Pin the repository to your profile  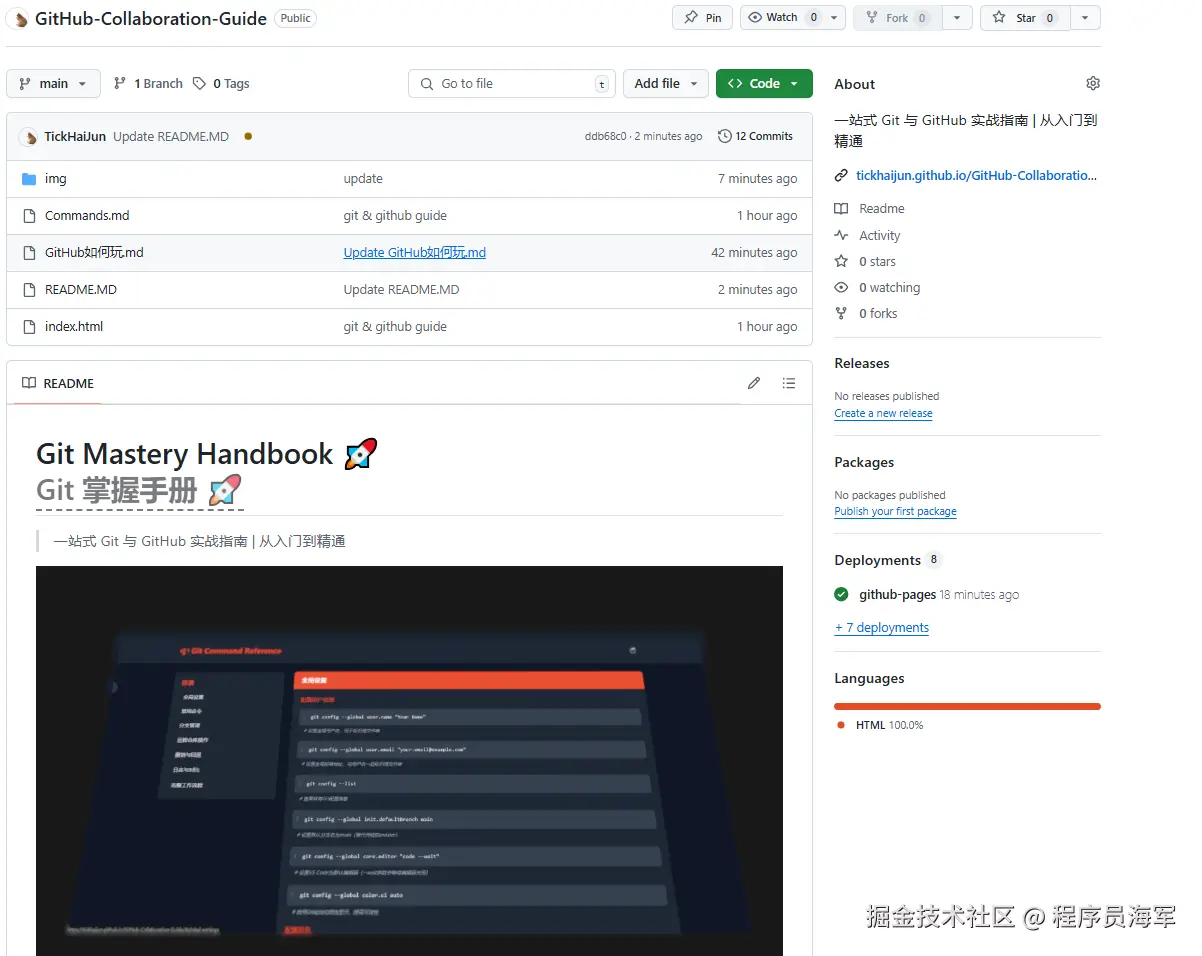click(x=702, y=17)
